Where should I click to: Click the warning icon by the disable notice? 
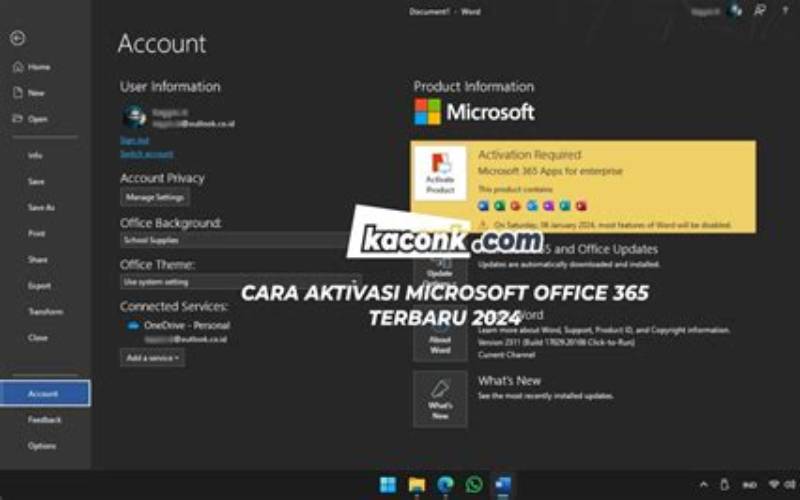pos(483,224)
